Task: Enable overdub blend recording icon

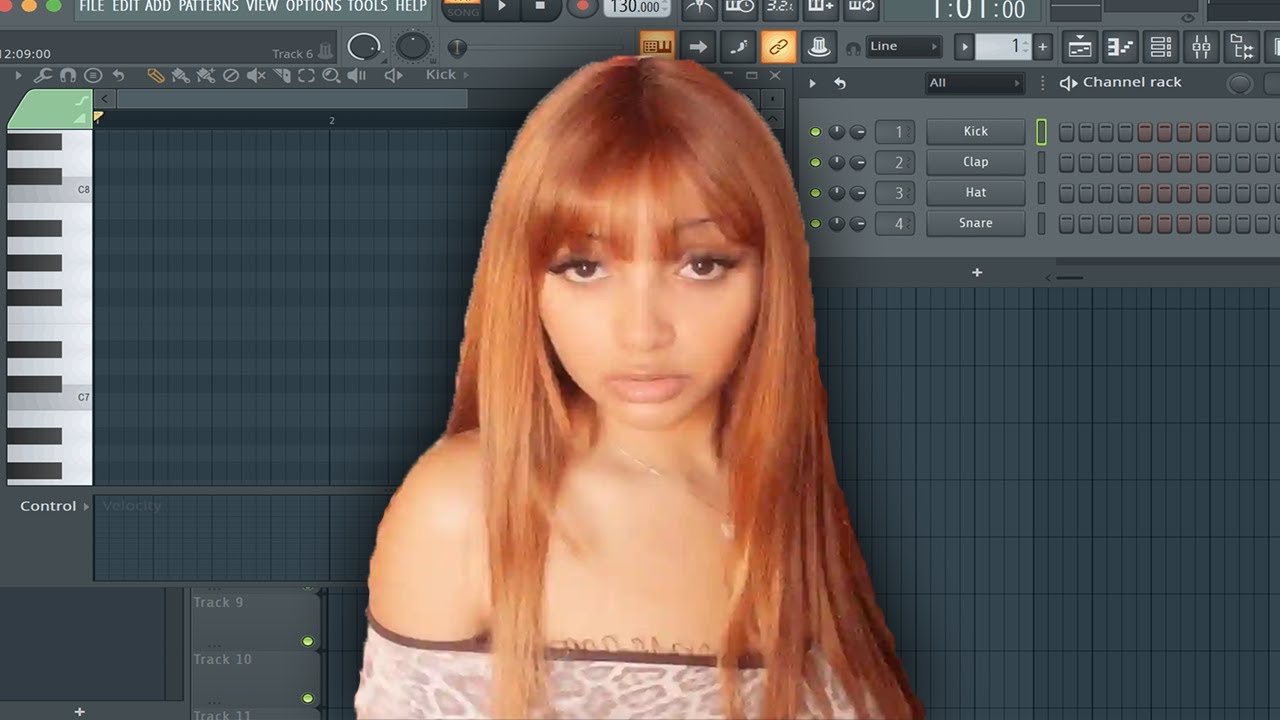Action: [x=820, y=7]
